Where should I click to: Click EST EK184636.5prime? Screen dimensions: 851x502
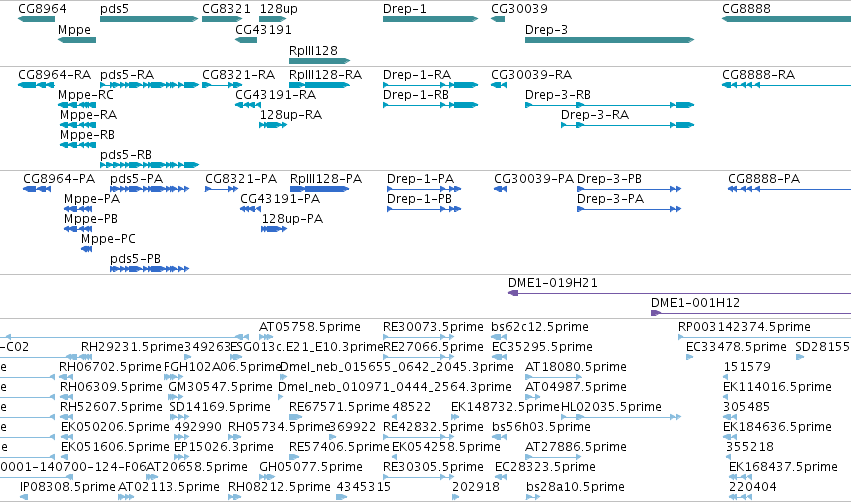tap(731, 437)
